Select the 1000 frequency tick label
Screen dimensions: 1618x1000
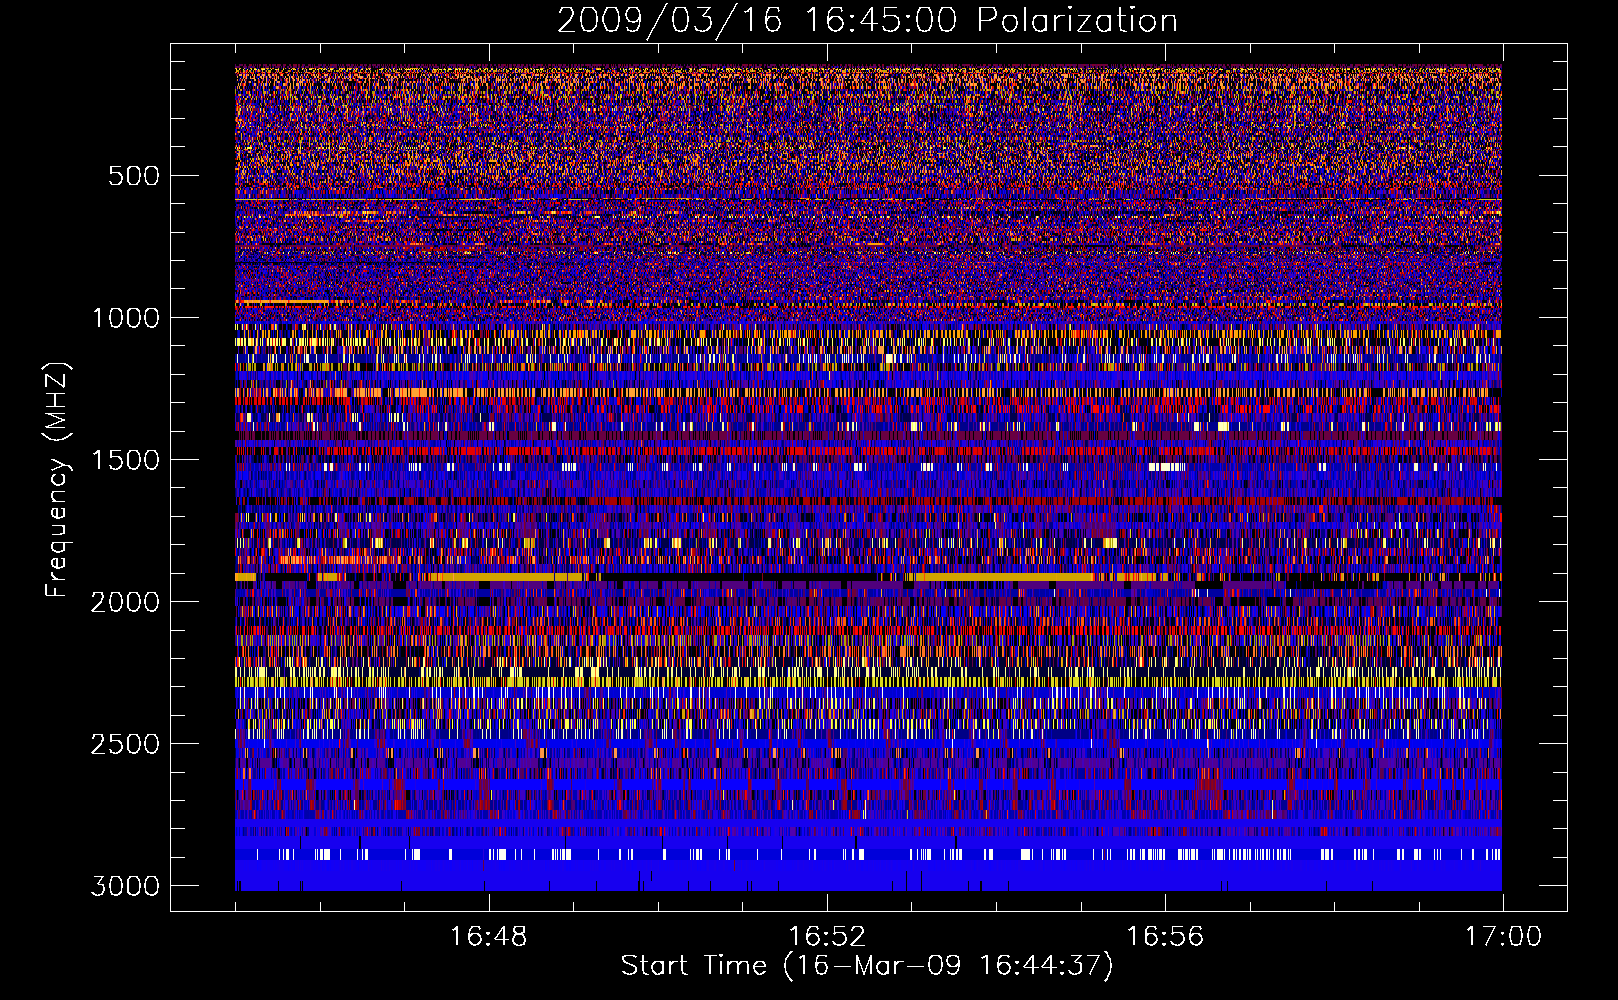(125, 318)
